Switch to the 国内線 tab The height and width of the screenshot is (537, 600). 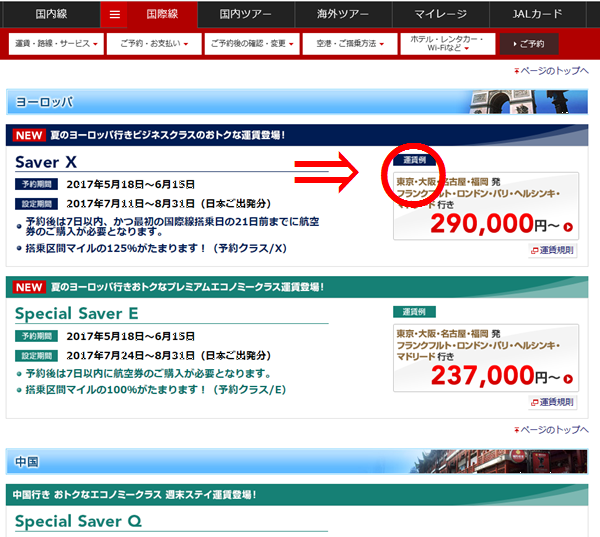(51, 14)
